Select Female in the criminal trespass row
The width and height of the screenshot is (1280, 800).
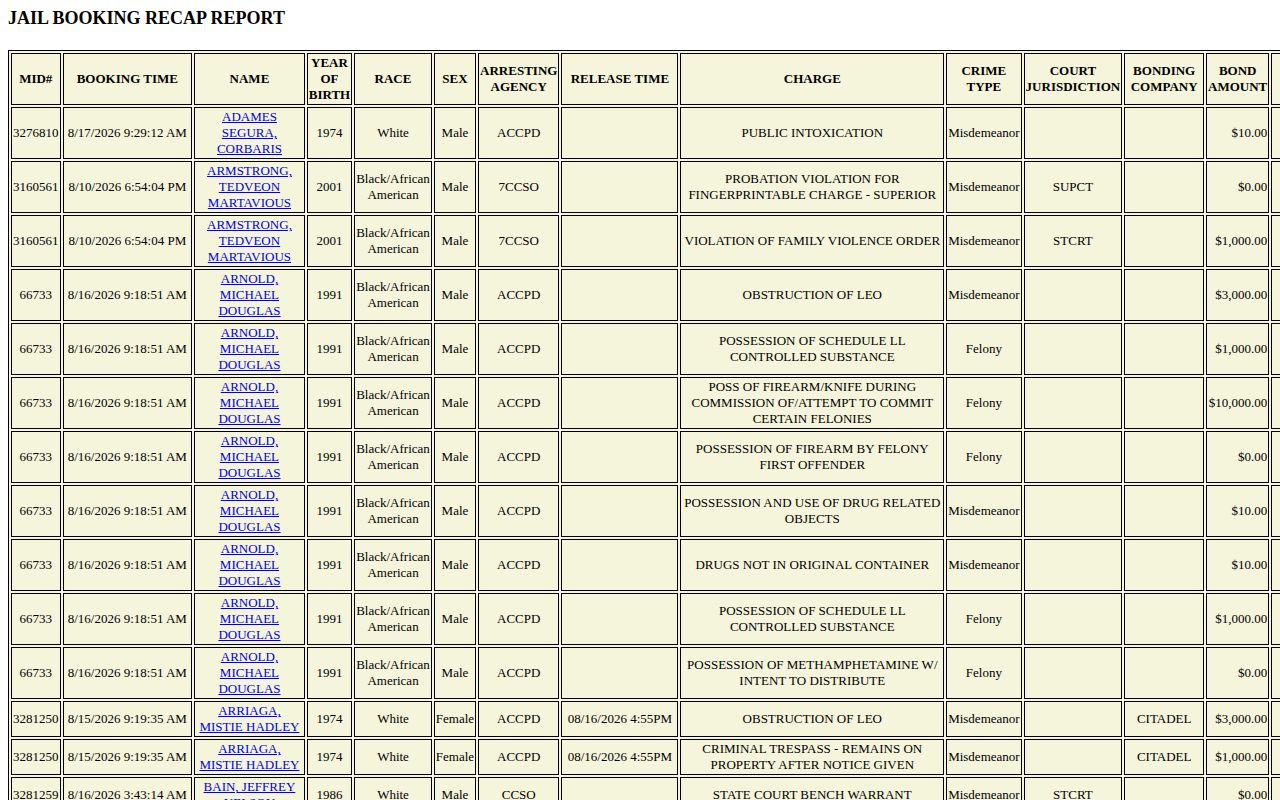pos(455,757)
